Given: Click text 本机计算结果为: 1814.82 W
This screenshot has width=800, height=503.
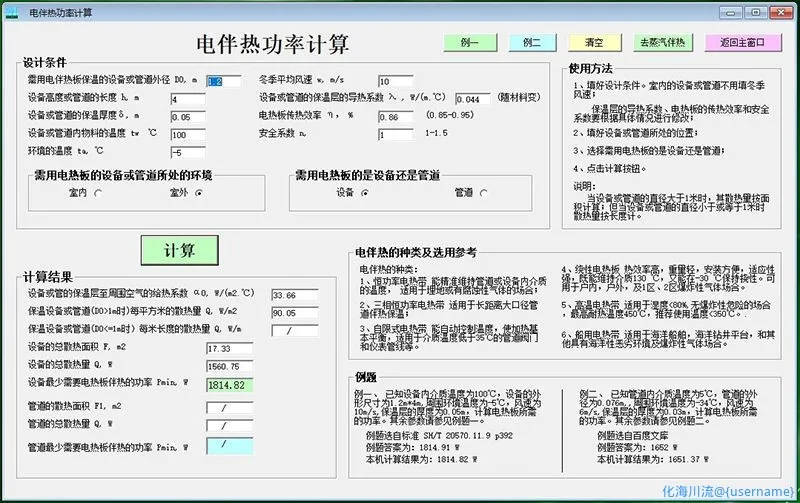Looking at the screenshot, I should point(421,459).
